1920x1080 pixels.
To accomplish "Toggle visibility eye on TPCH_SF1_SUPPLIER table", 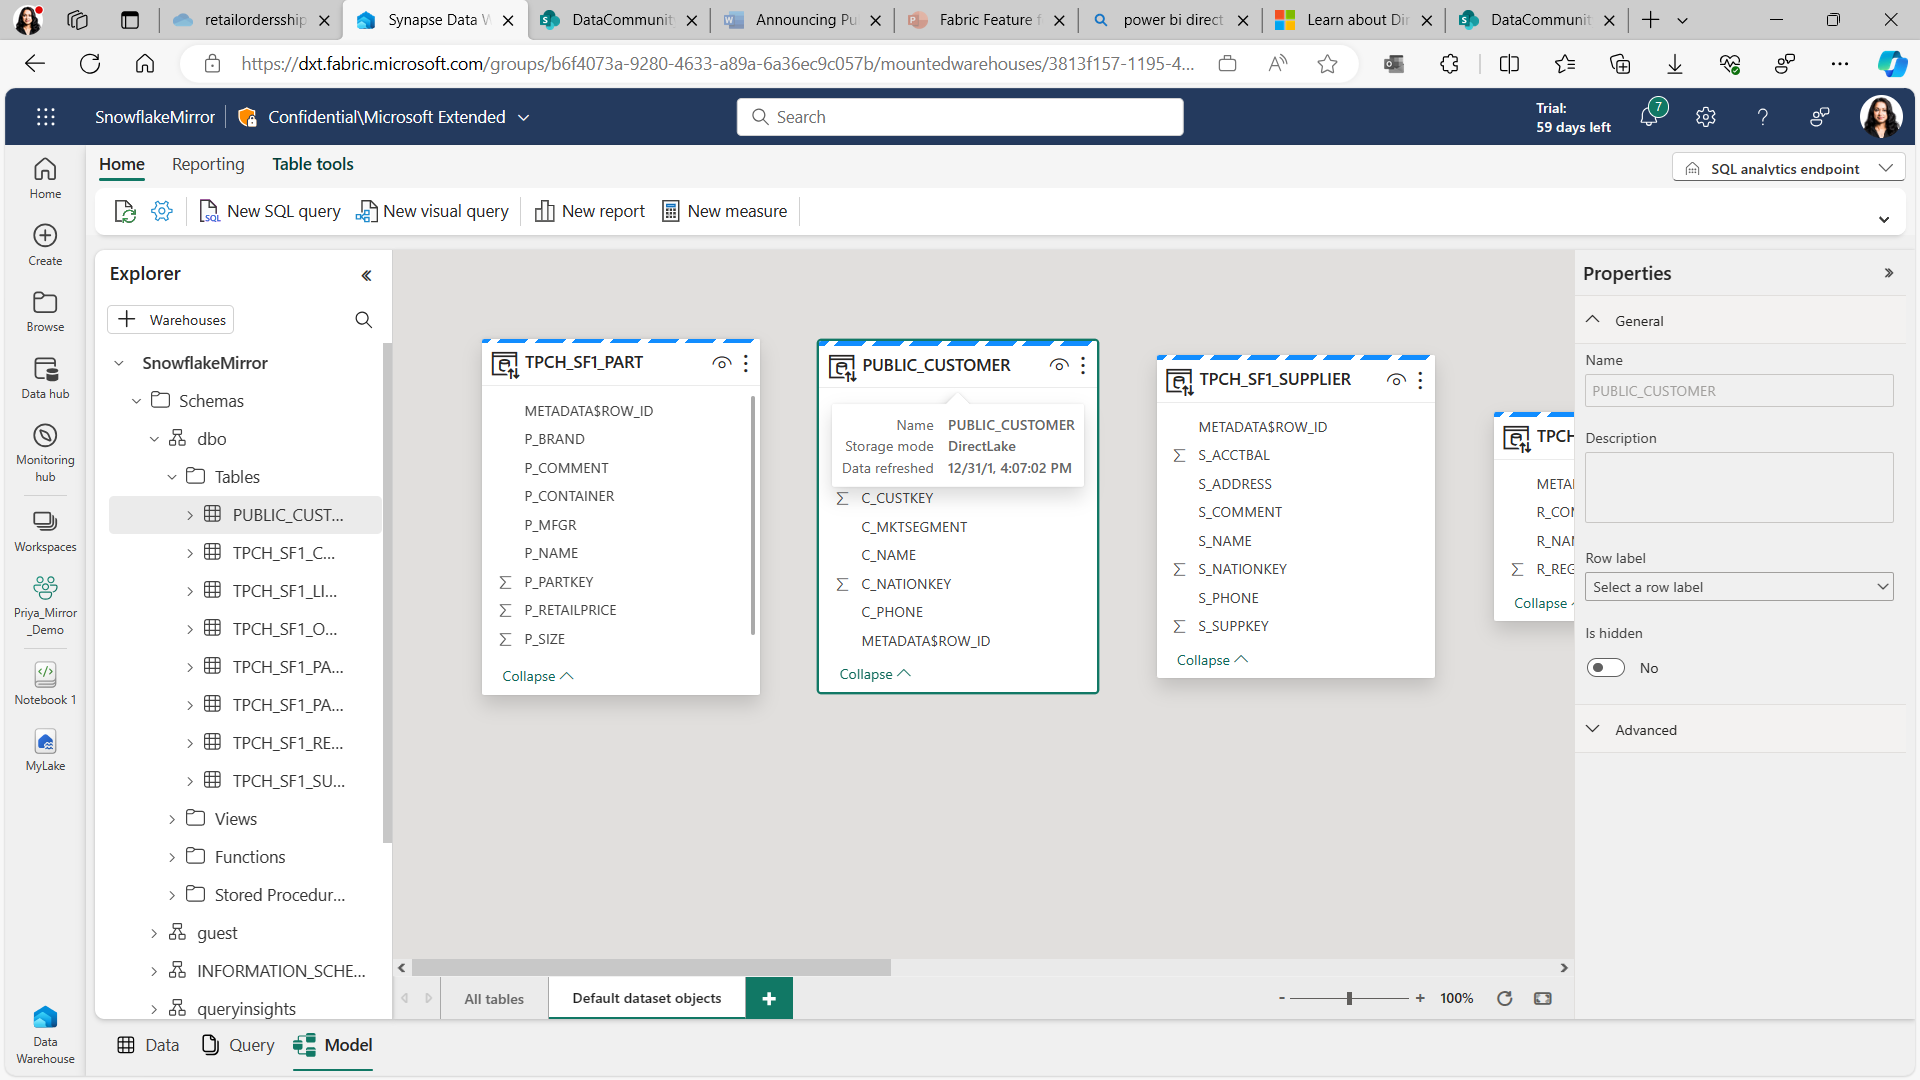I will (1396, 380).
